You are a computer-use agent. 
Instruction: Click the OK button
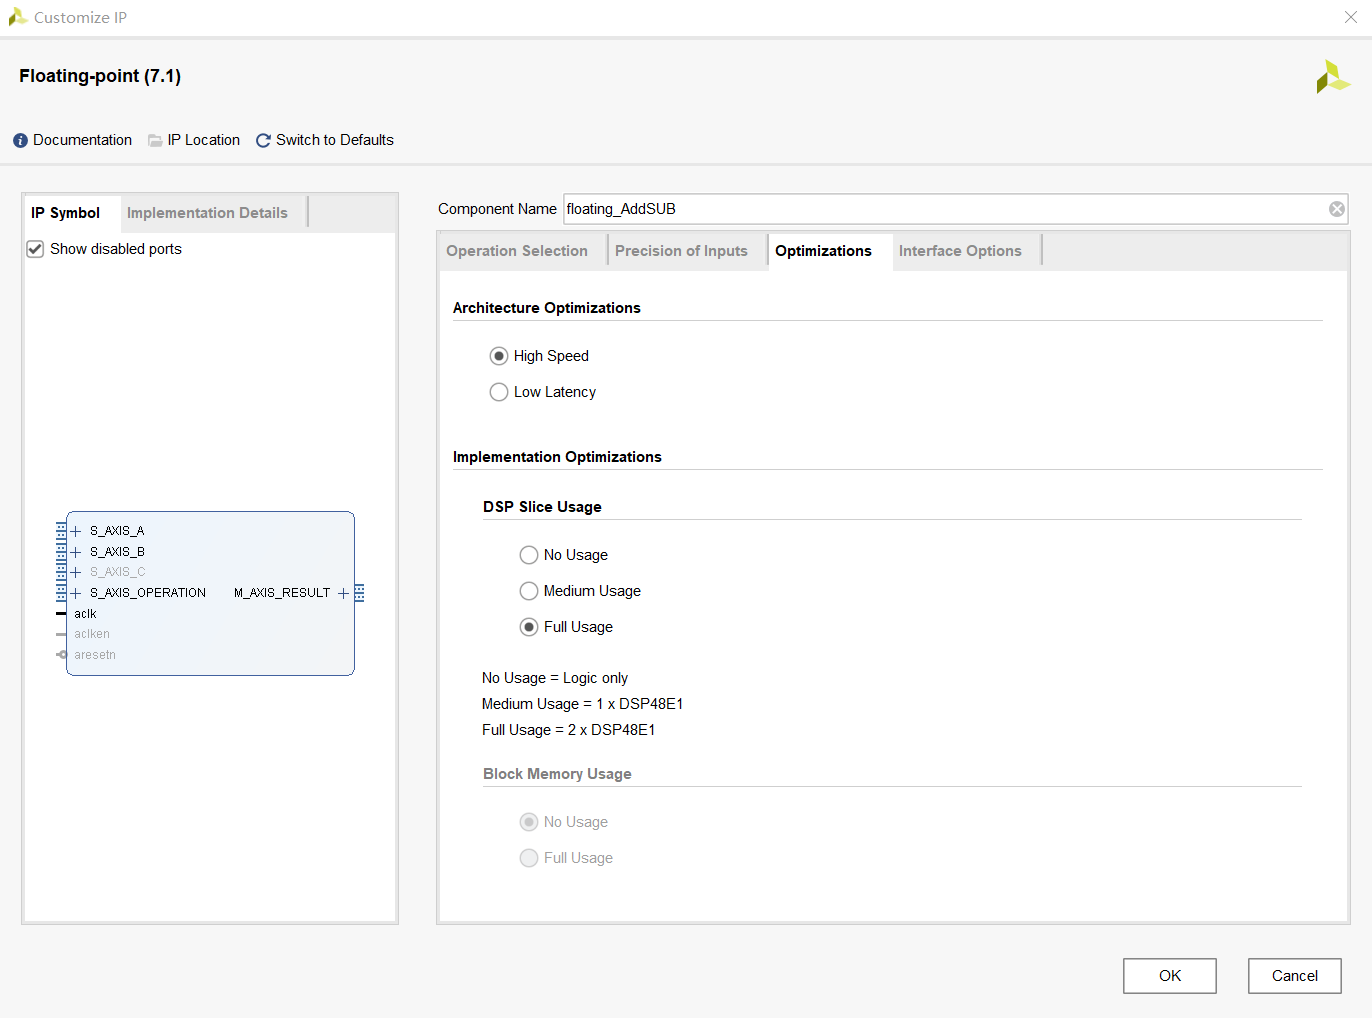tap(1169, 976)
